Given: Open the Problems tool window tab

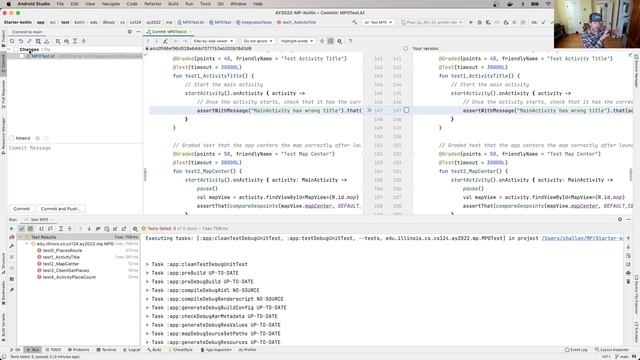Looking at the screenshot, I should click(x=78, y=350).
